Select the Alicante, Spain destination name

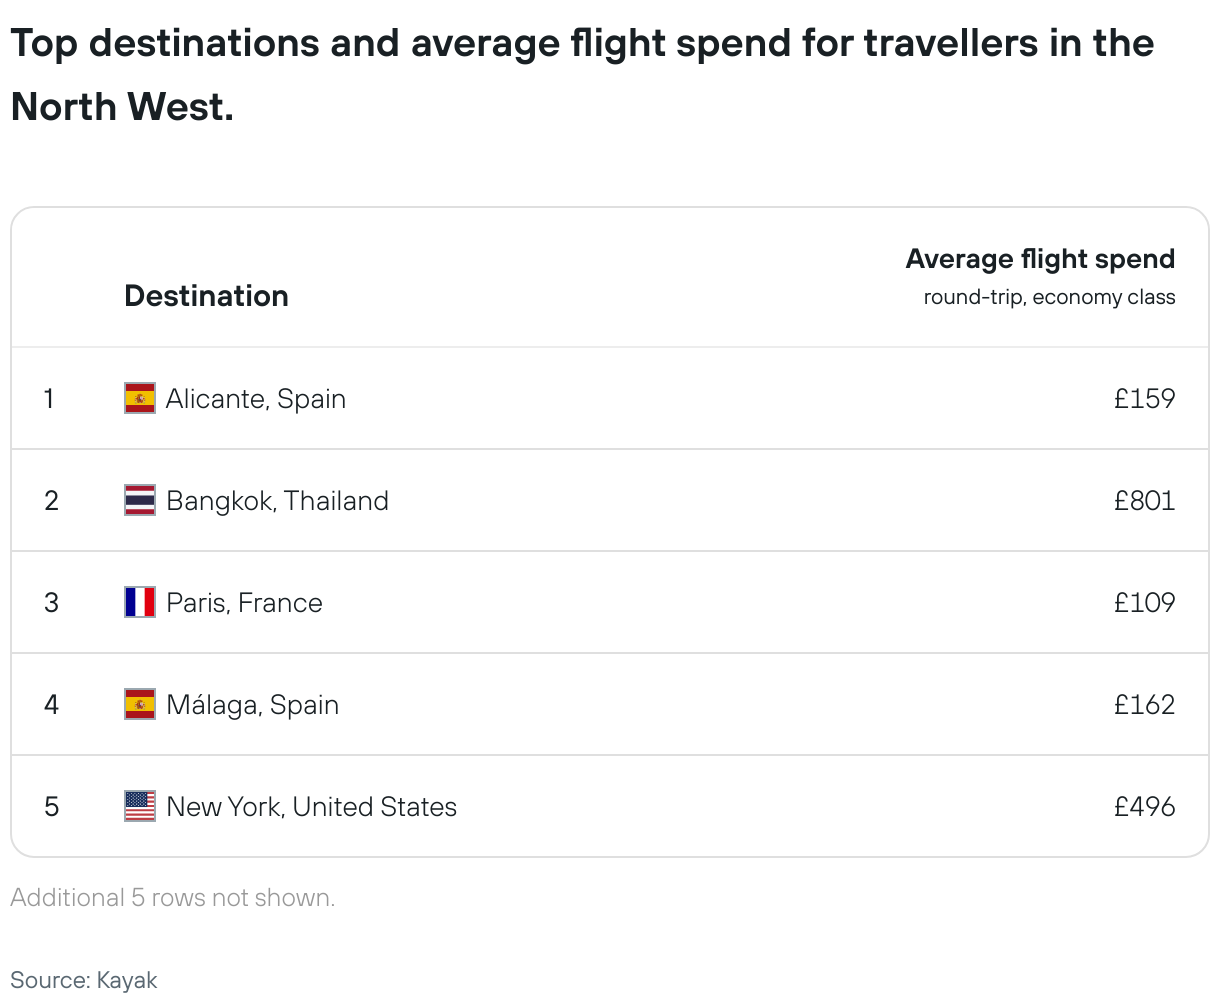pos(256,399)
